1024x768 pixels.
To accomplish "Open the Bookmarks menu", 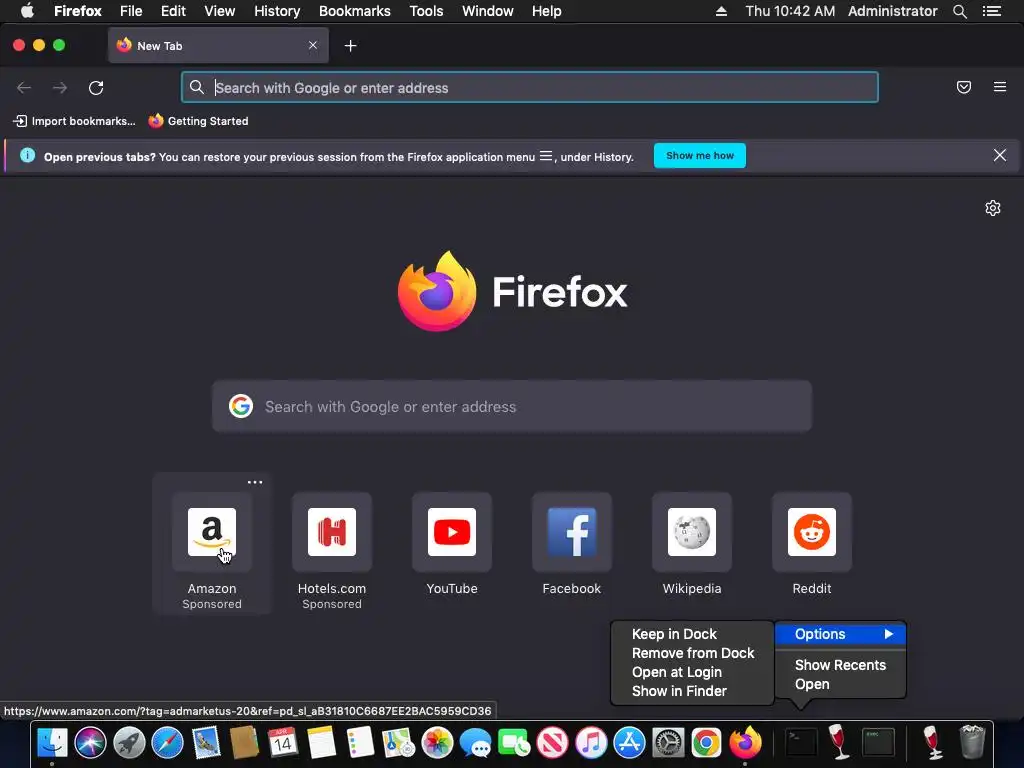I will point(355,11).
